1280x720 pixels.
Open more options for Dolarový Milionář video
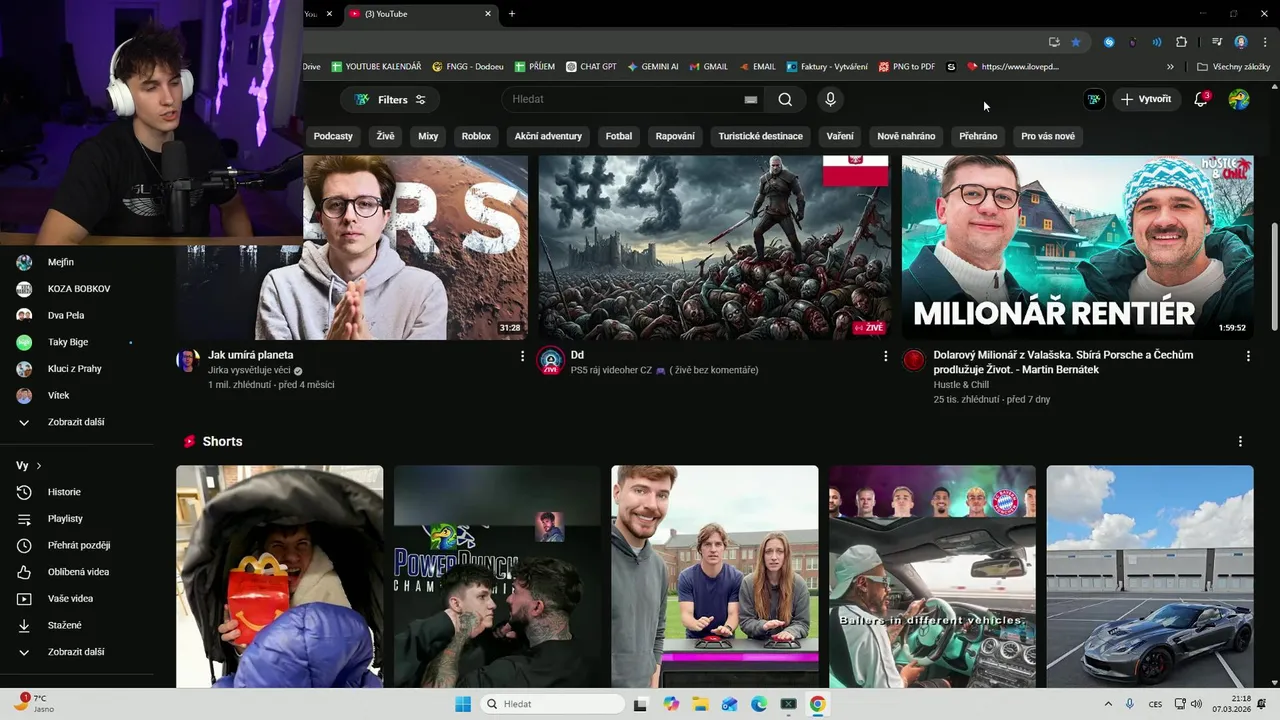point(1248,356)
